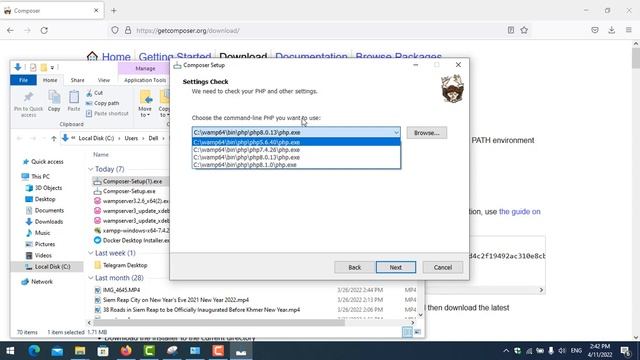Image resolution: width=640 pixels, height=360 pixels.
Task: Switch to Home ribbon tab in Explorer
Action: [50, 80]
